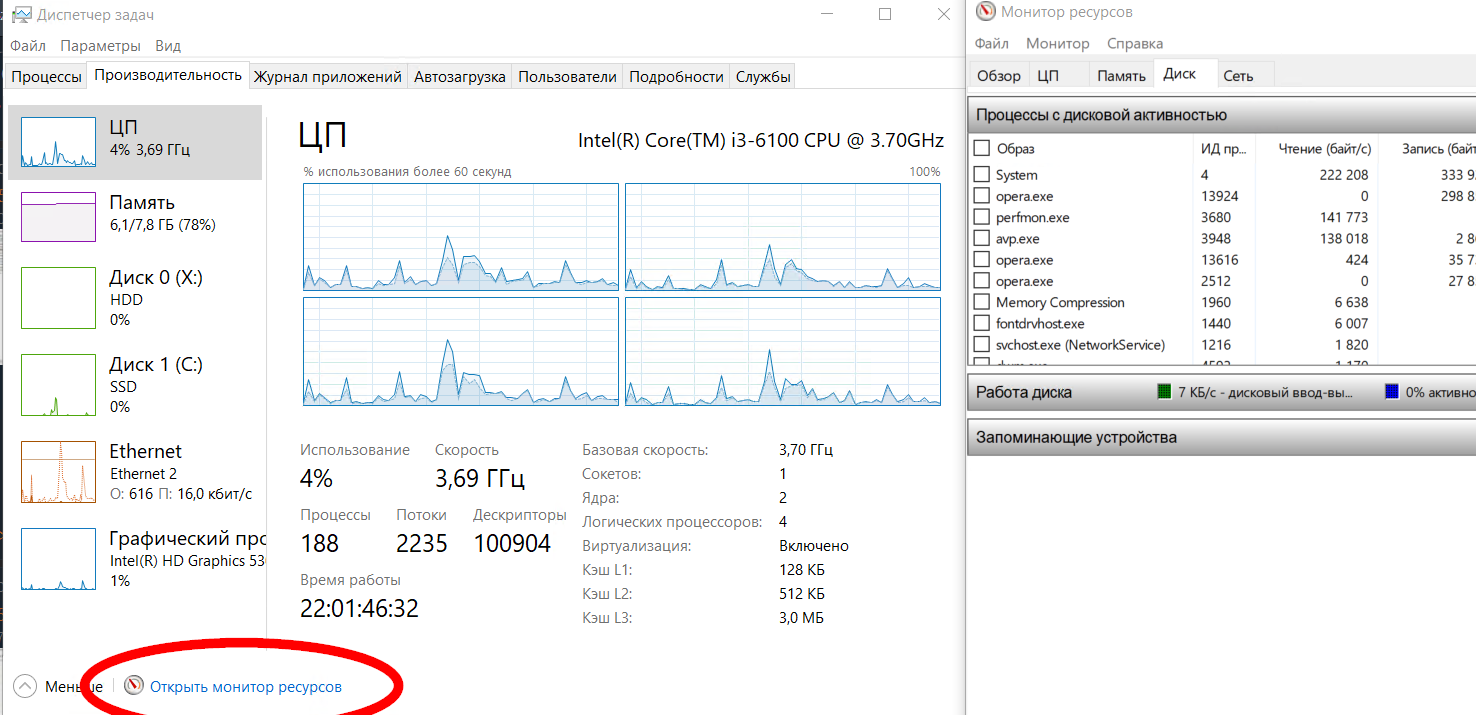
Task: Click the Кэш L3 value 3,0 МБ
Action: pos(801,618)
